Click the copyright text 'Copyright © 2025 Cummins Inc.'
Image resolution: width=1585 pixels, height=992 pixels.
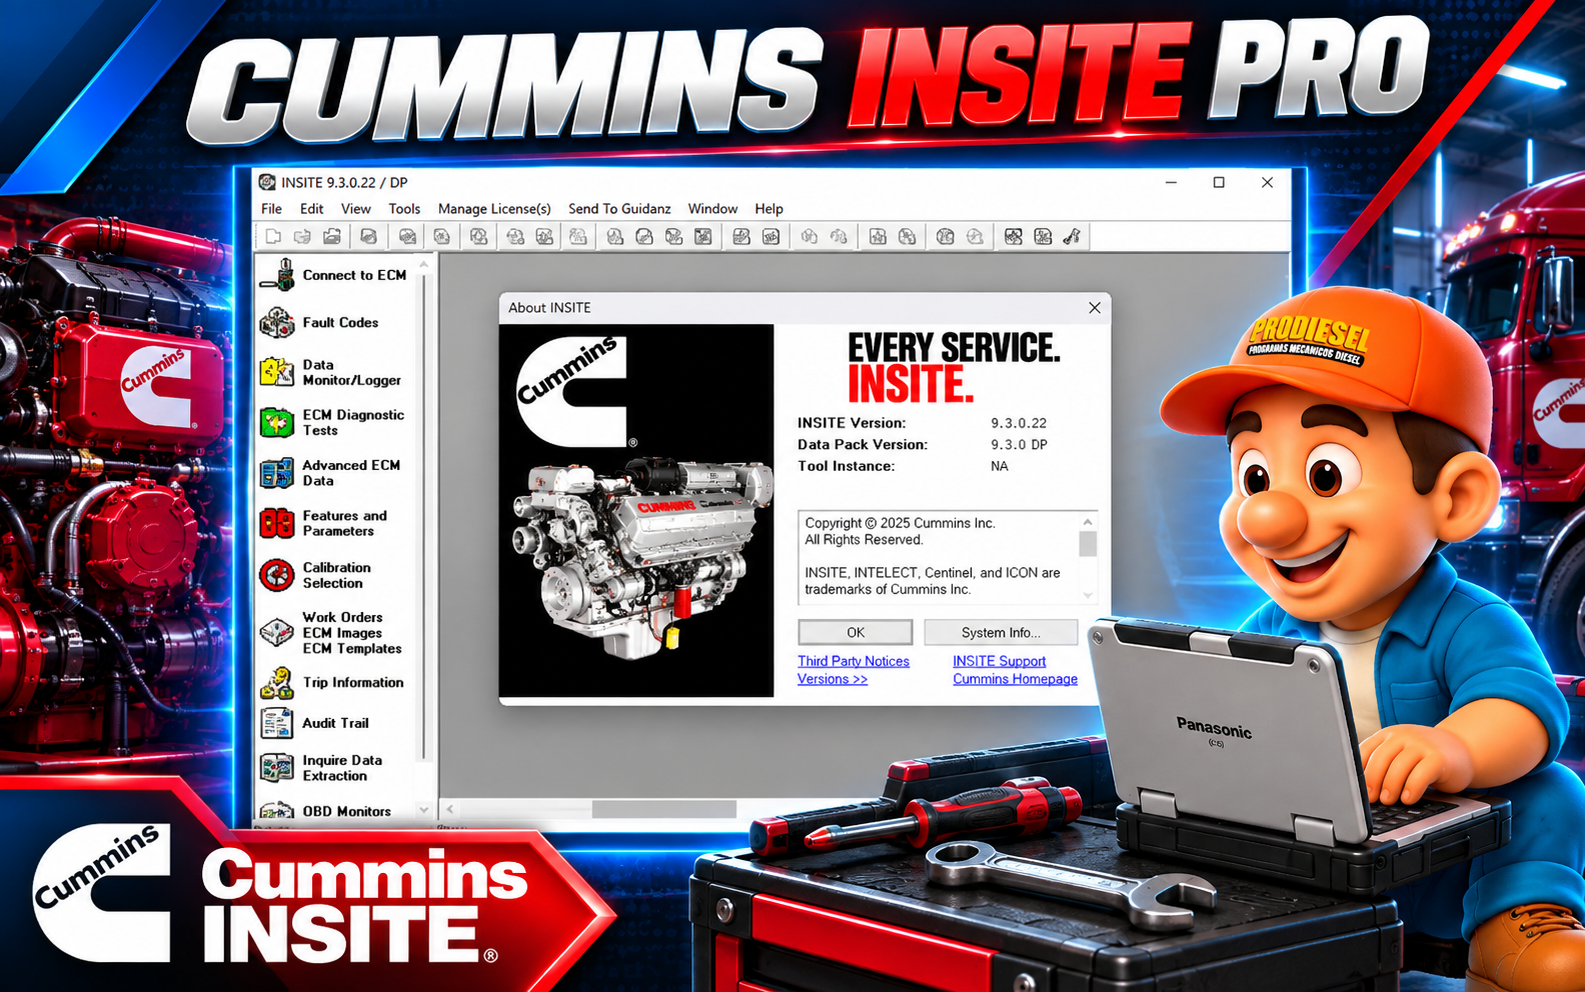tap(900, 523)
